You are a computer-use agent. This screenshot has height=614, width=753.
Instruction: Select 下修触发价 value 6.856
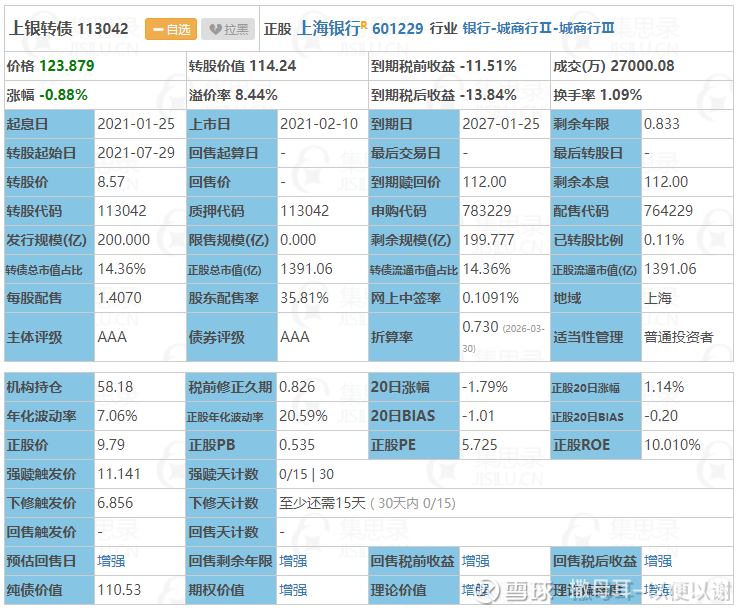point(115,503)
